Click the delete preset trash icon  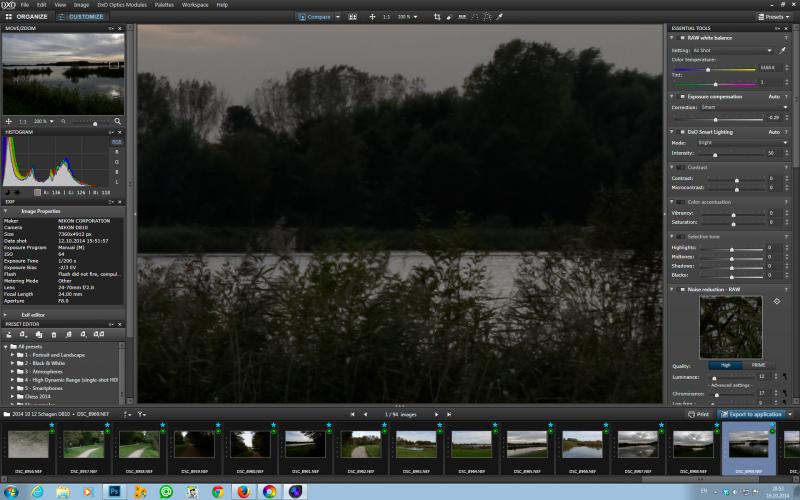click(x=54, y=334)
